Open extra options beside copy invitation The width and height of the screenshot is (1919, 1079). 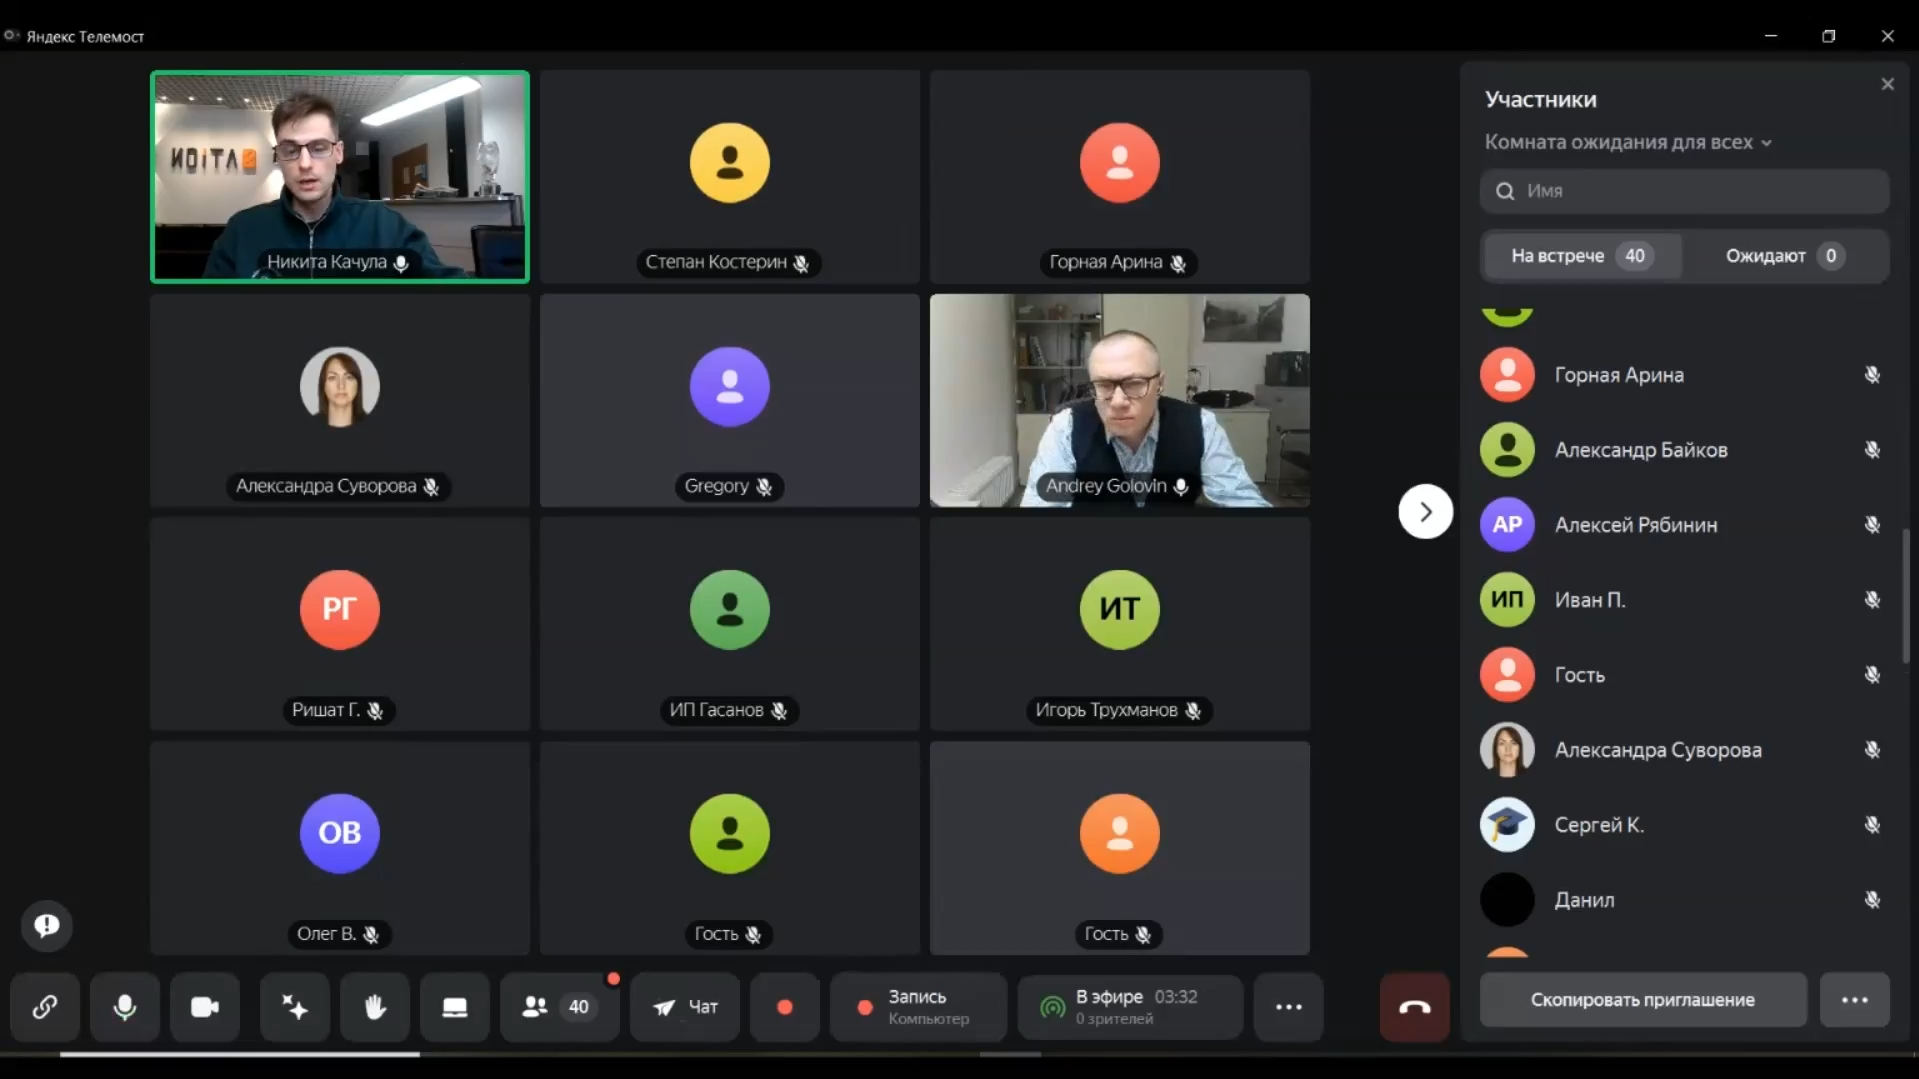pos(1855,1000)
